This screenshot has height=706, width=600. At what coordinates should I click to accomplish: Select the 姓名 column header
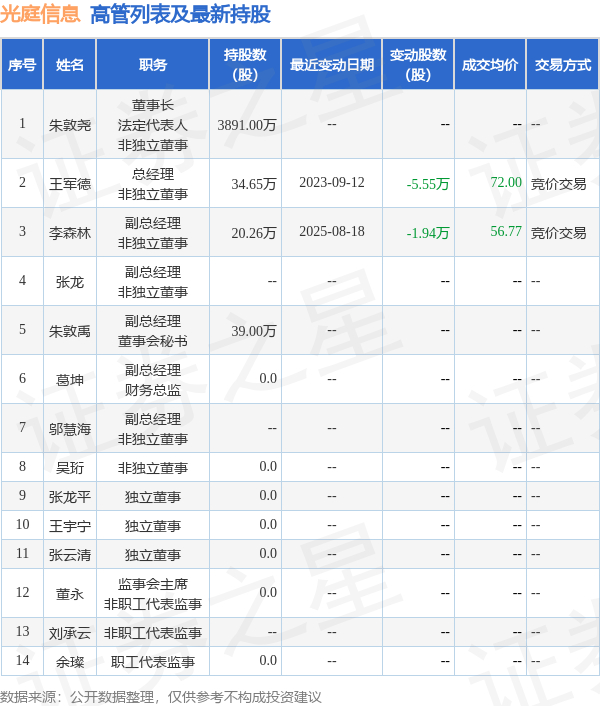(70, 65)
